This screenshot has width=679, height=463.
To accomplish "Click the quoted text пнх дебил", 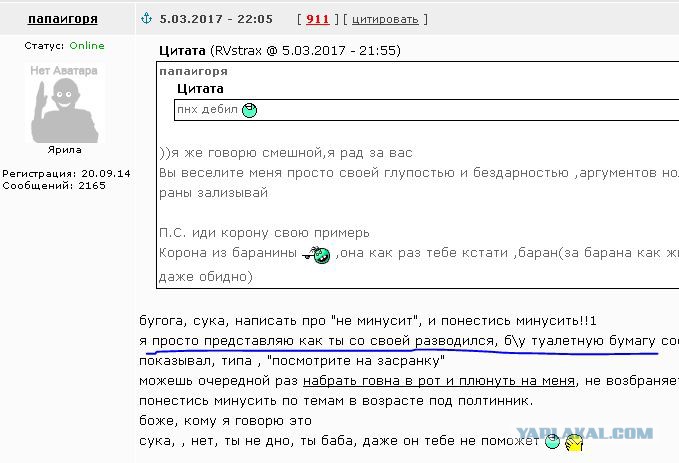I will click(x=207, y=109).
